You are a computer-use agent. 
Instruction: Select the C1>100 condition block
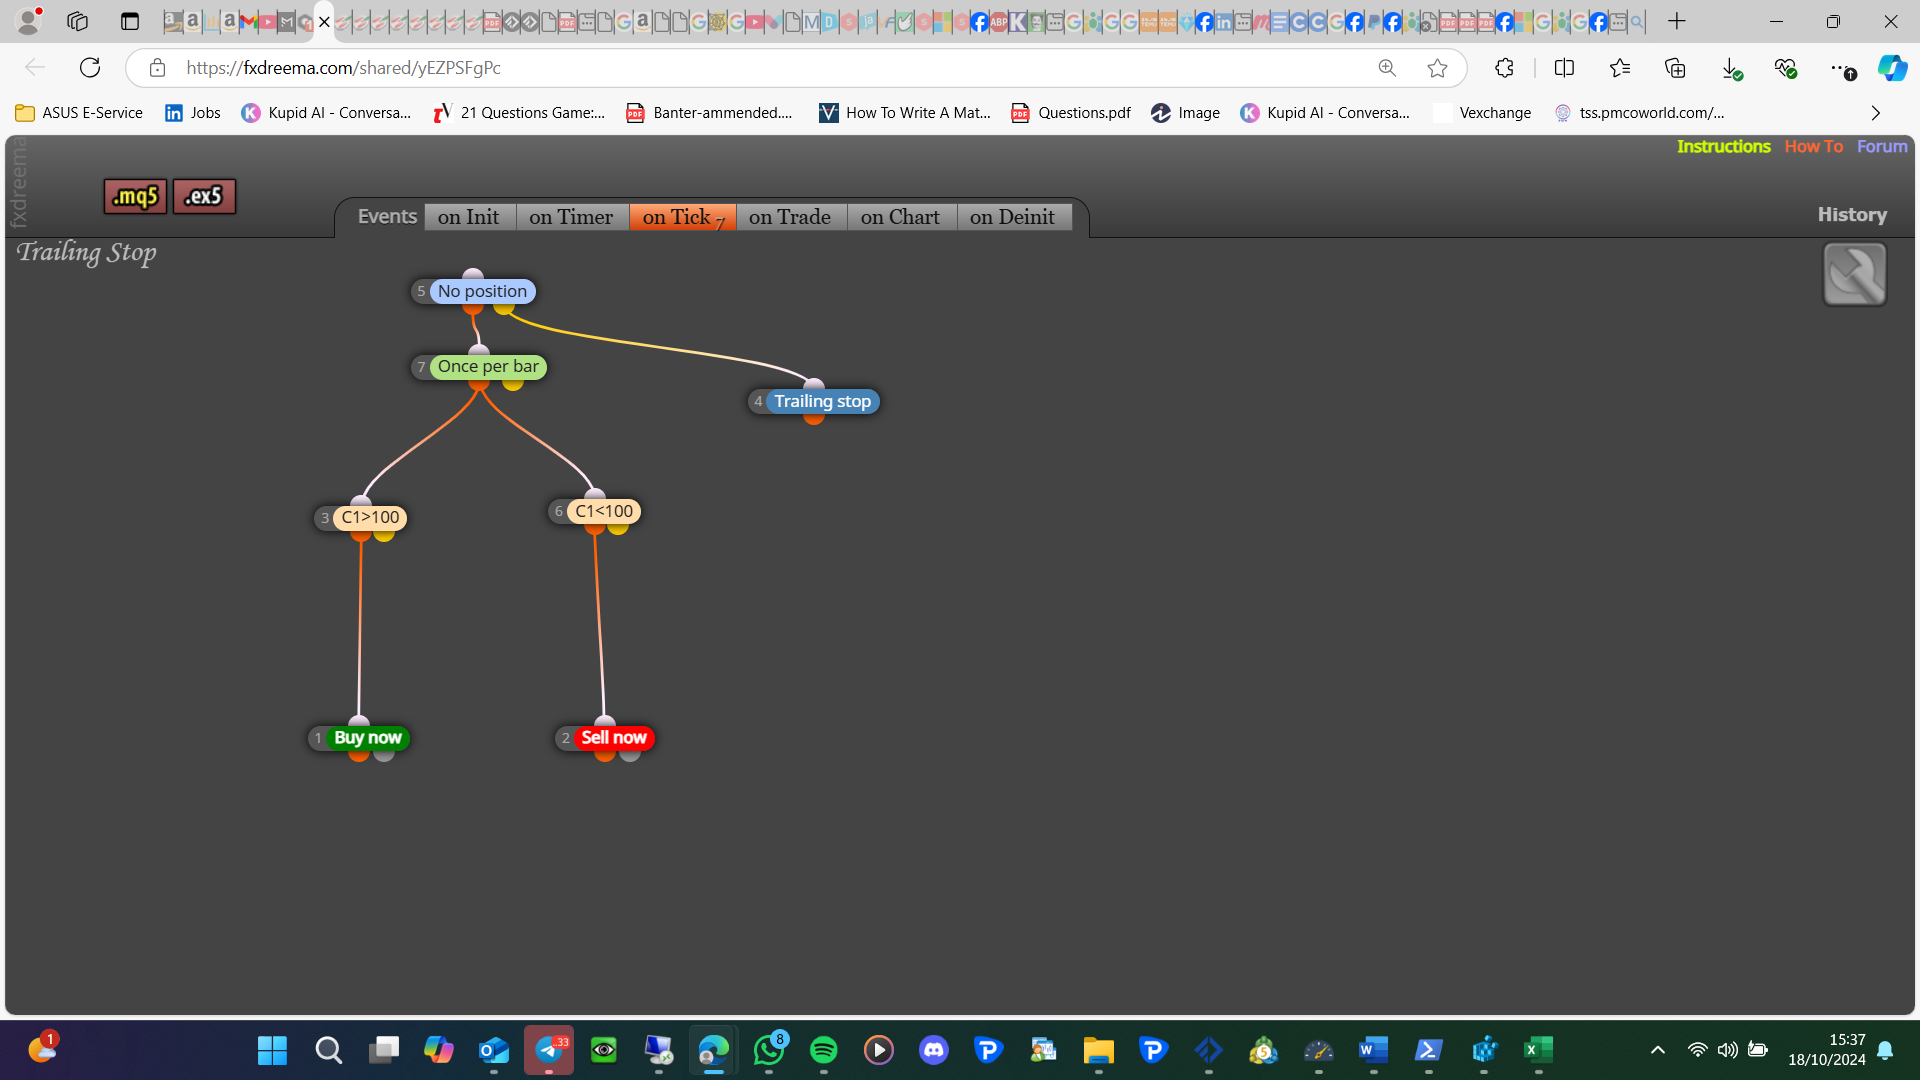pos(370,518)
